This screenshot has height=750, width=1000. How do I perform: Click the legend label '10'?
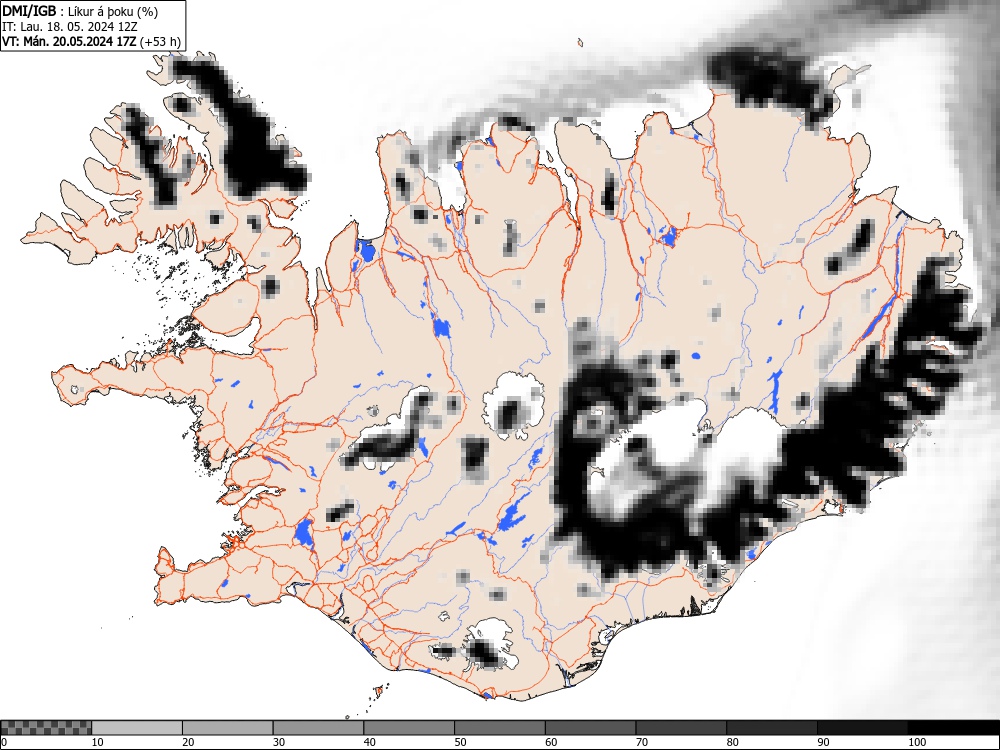(x=98, y=742)
